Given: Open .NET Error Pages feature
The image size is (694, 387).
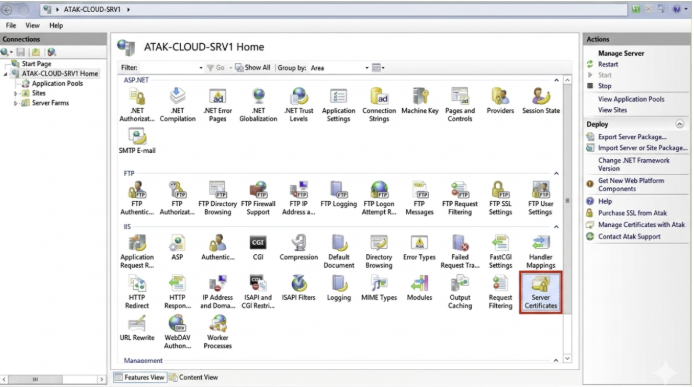Looking at the screenshot, I should pos(218,105).
